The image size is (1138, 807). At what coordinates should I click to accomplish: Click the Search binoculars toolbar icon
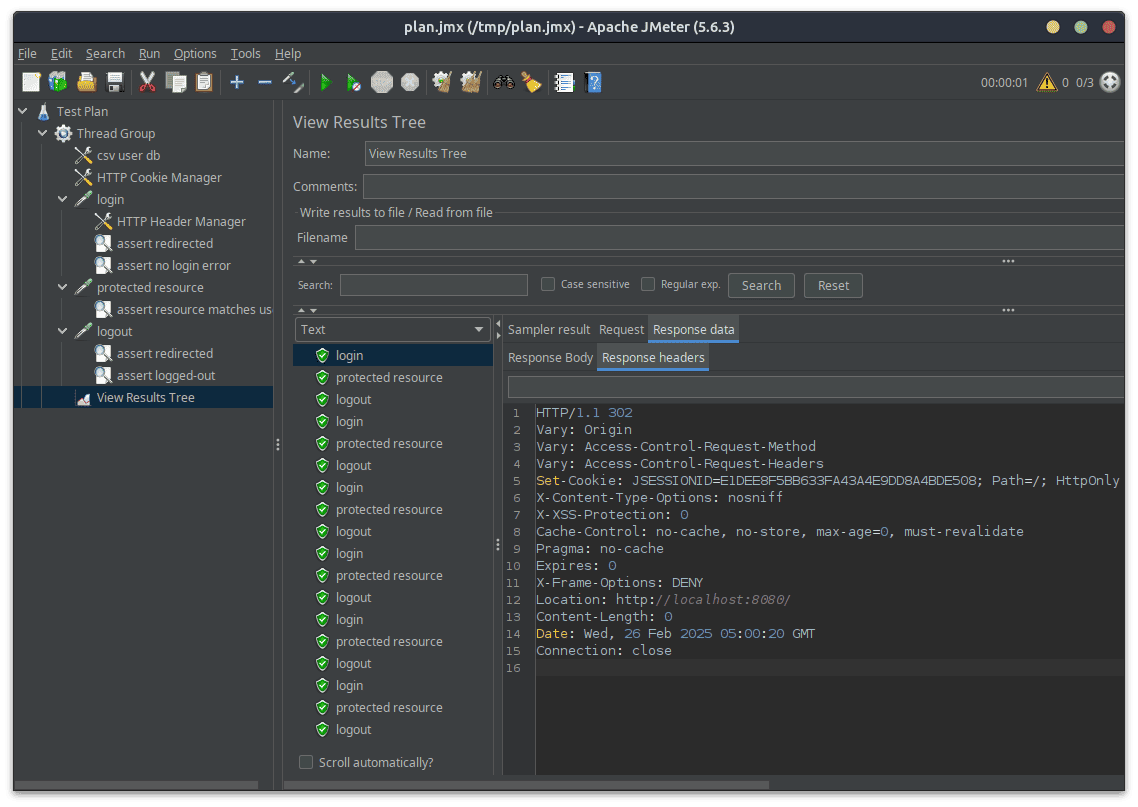point(503,83)
